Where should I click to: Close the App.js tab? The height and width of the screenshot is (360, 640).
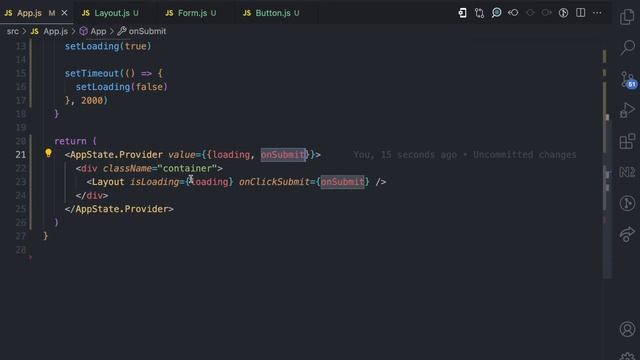64,13
